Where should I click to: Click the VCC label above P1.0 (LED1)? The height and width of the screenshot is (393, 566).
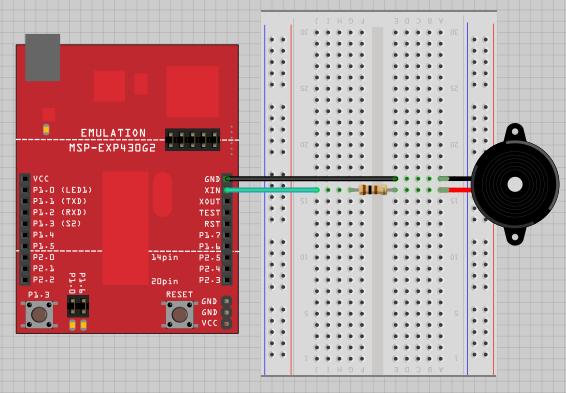40,179
